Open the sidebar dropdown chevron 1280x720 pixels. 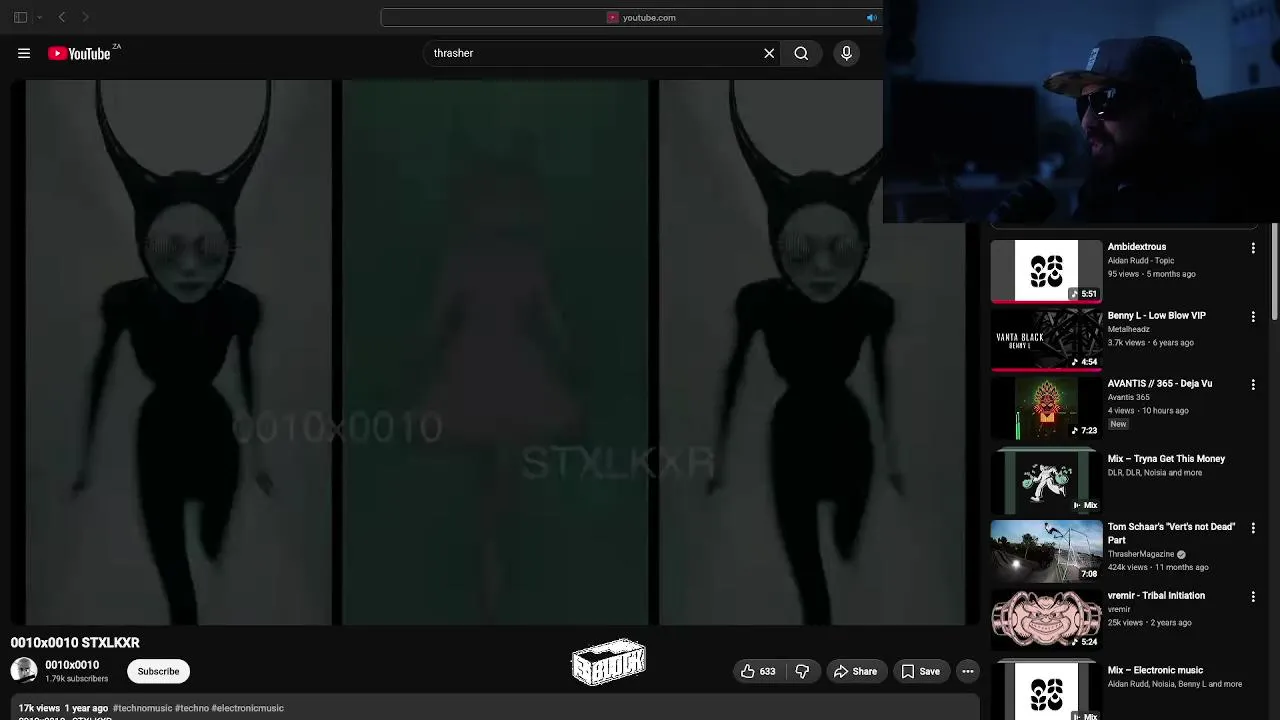point(39,17)
